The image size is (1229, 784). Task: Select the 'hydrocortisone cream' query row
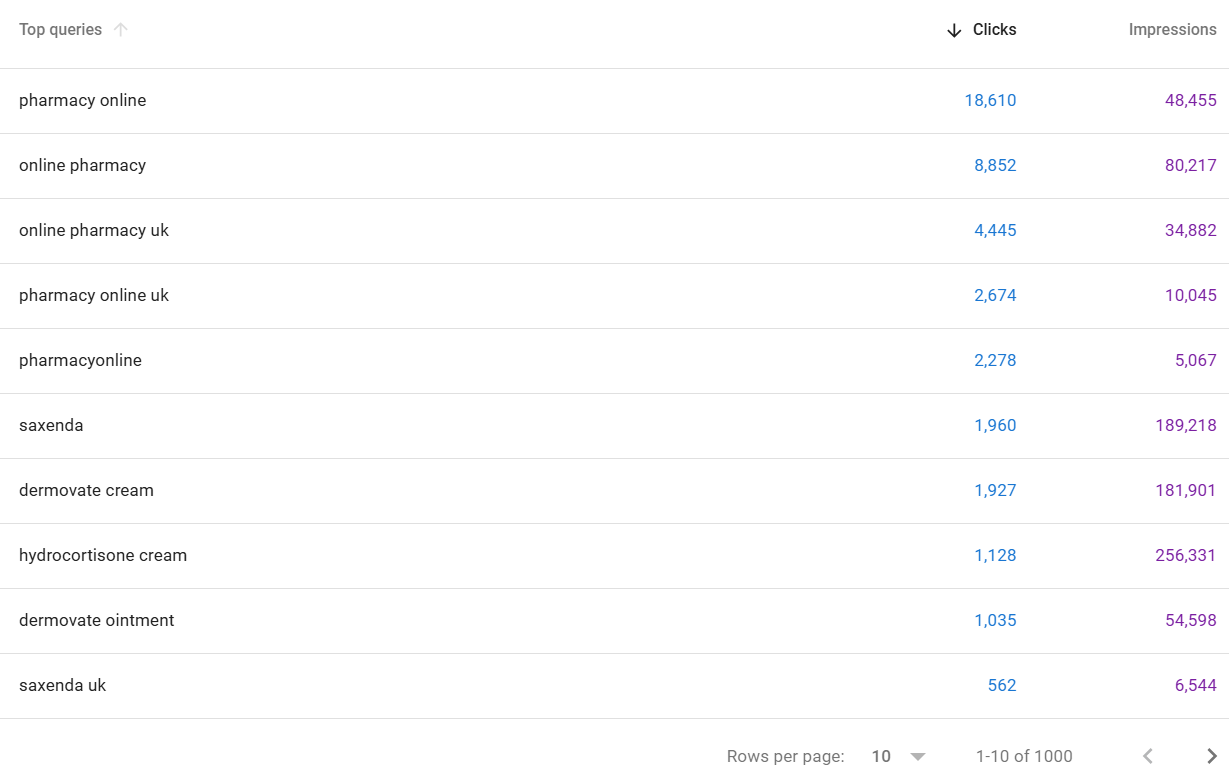103,555
